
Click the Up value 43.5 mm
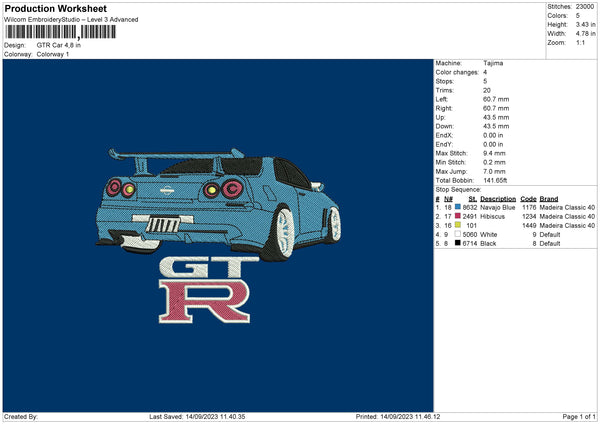tap(496, 117)
